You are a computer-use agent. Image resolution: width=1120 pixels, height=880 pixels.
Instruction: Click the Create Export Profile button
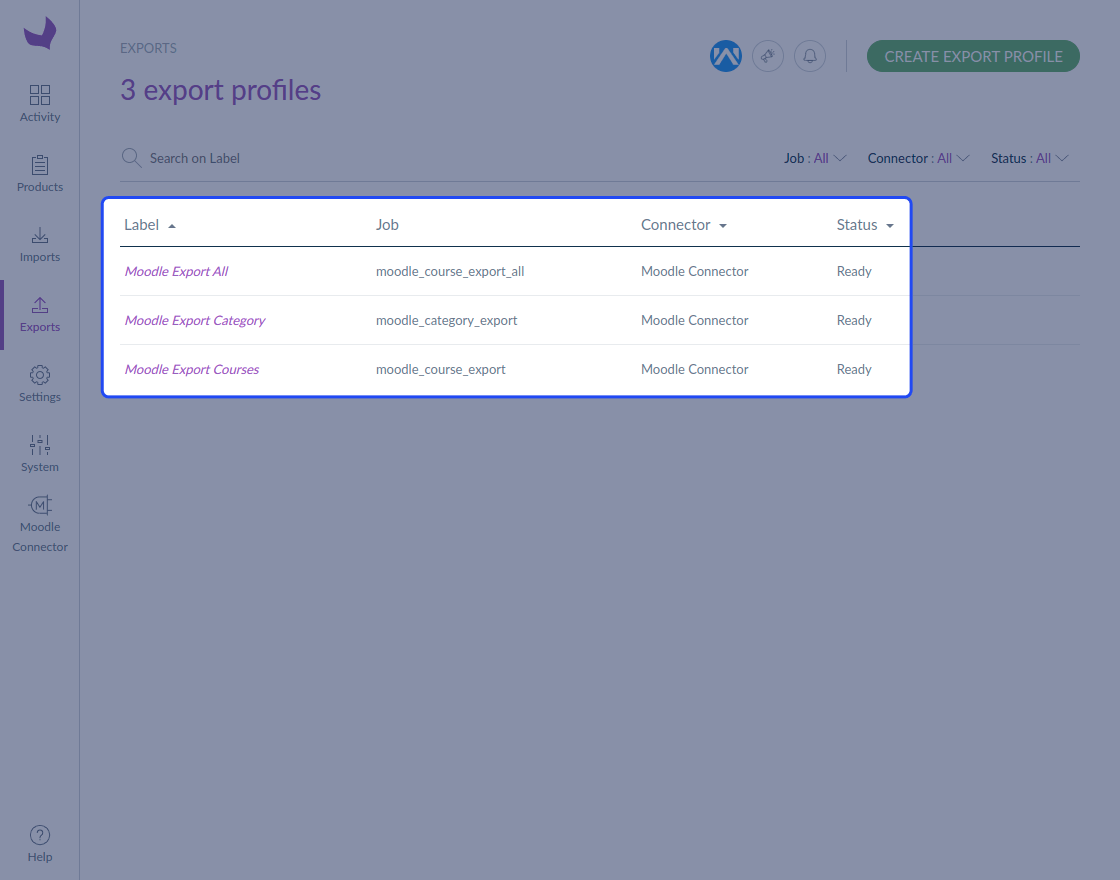click(973, 56)
